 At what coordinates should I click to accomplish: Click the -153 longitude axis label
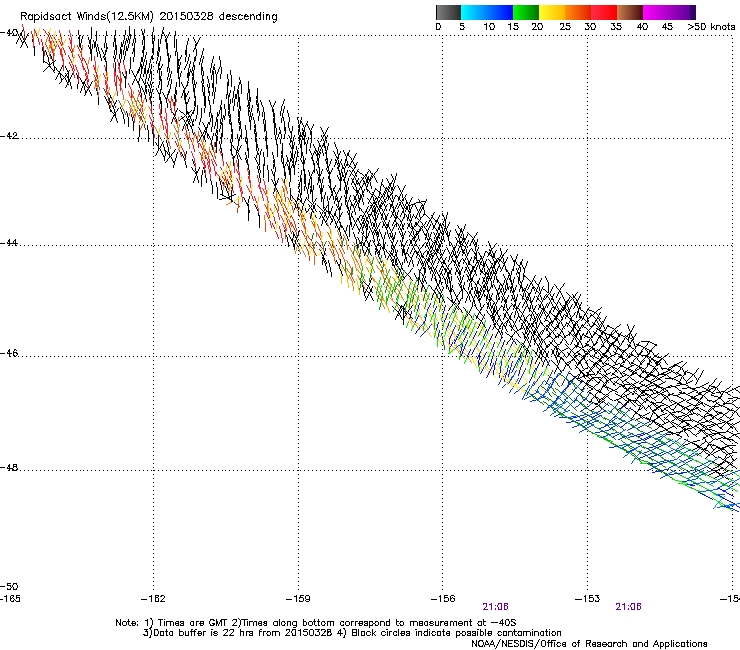(x=588, y=599)
